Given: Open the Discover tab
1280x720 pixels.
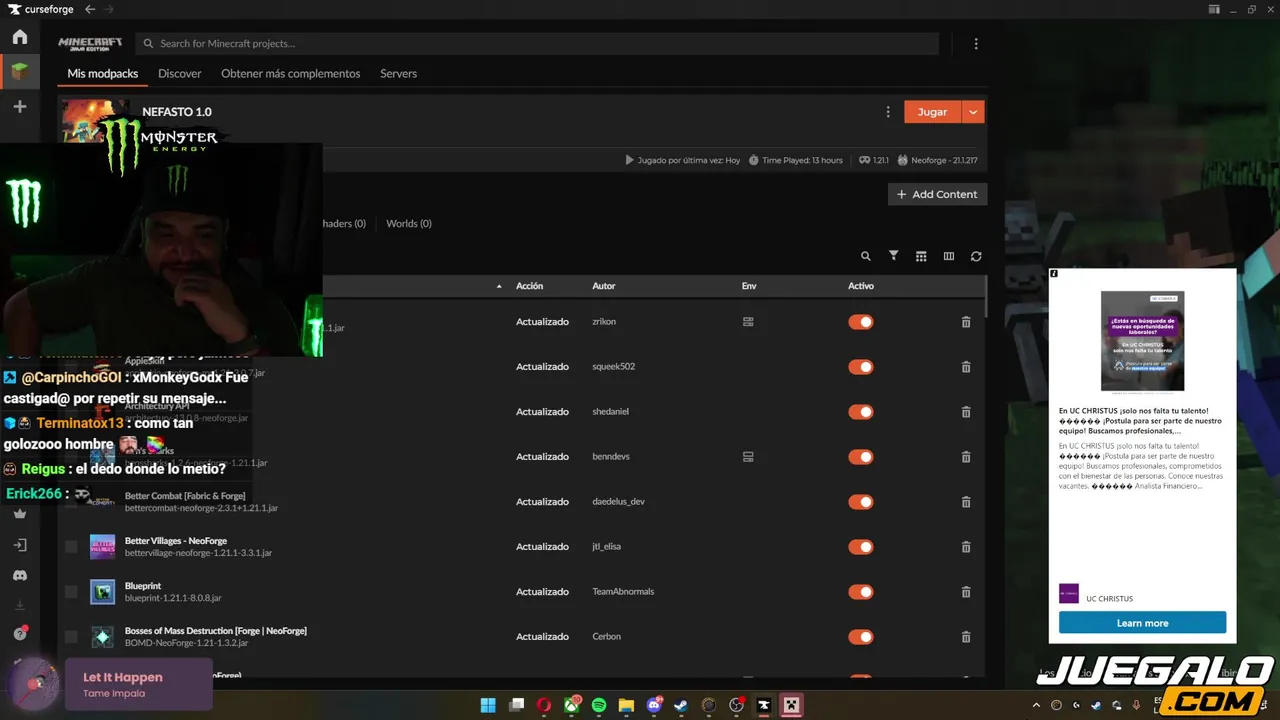Looking at the screenshot, I should pyautogui.click(x=180, y=74).
